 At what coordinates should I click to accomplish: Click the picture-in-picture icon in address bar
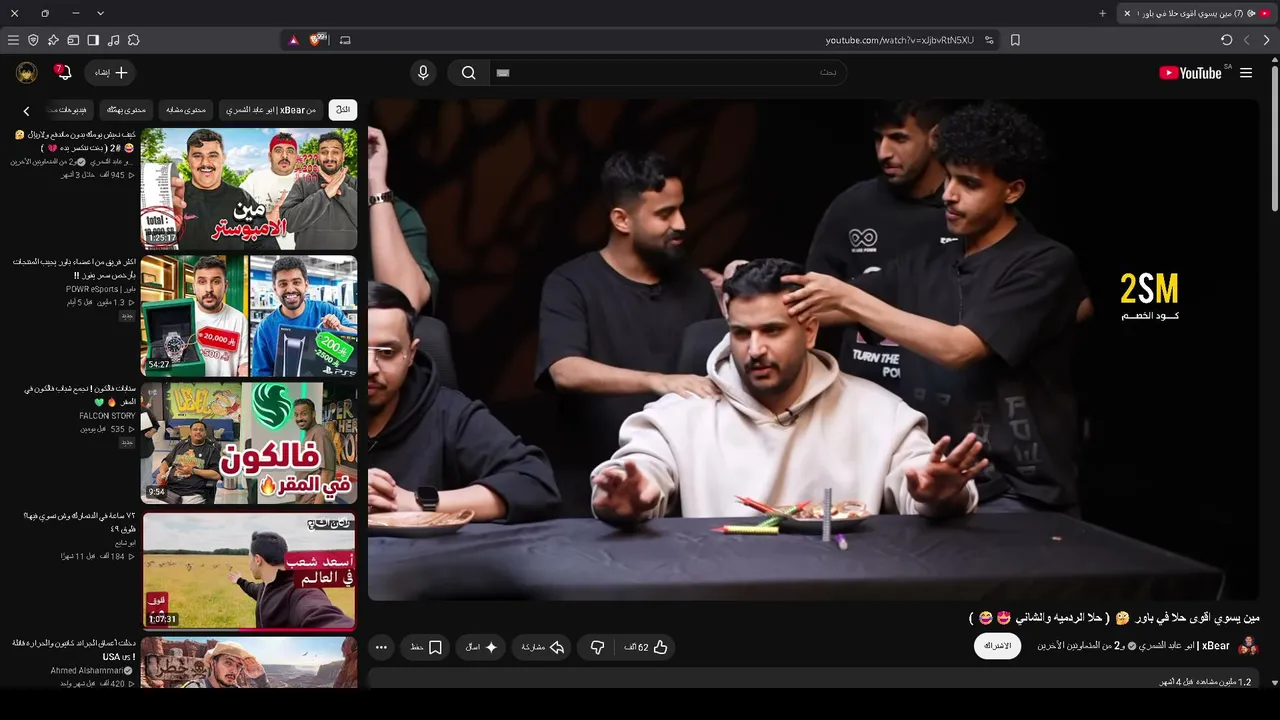(345, 40)
